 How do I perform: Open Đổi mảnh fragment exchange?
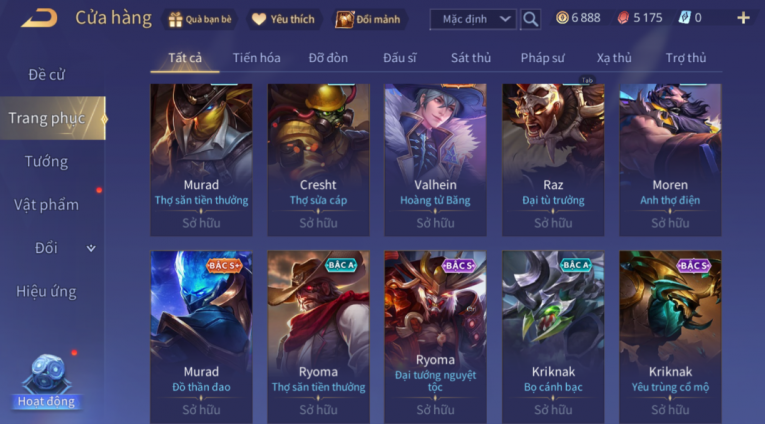(344, 19)
